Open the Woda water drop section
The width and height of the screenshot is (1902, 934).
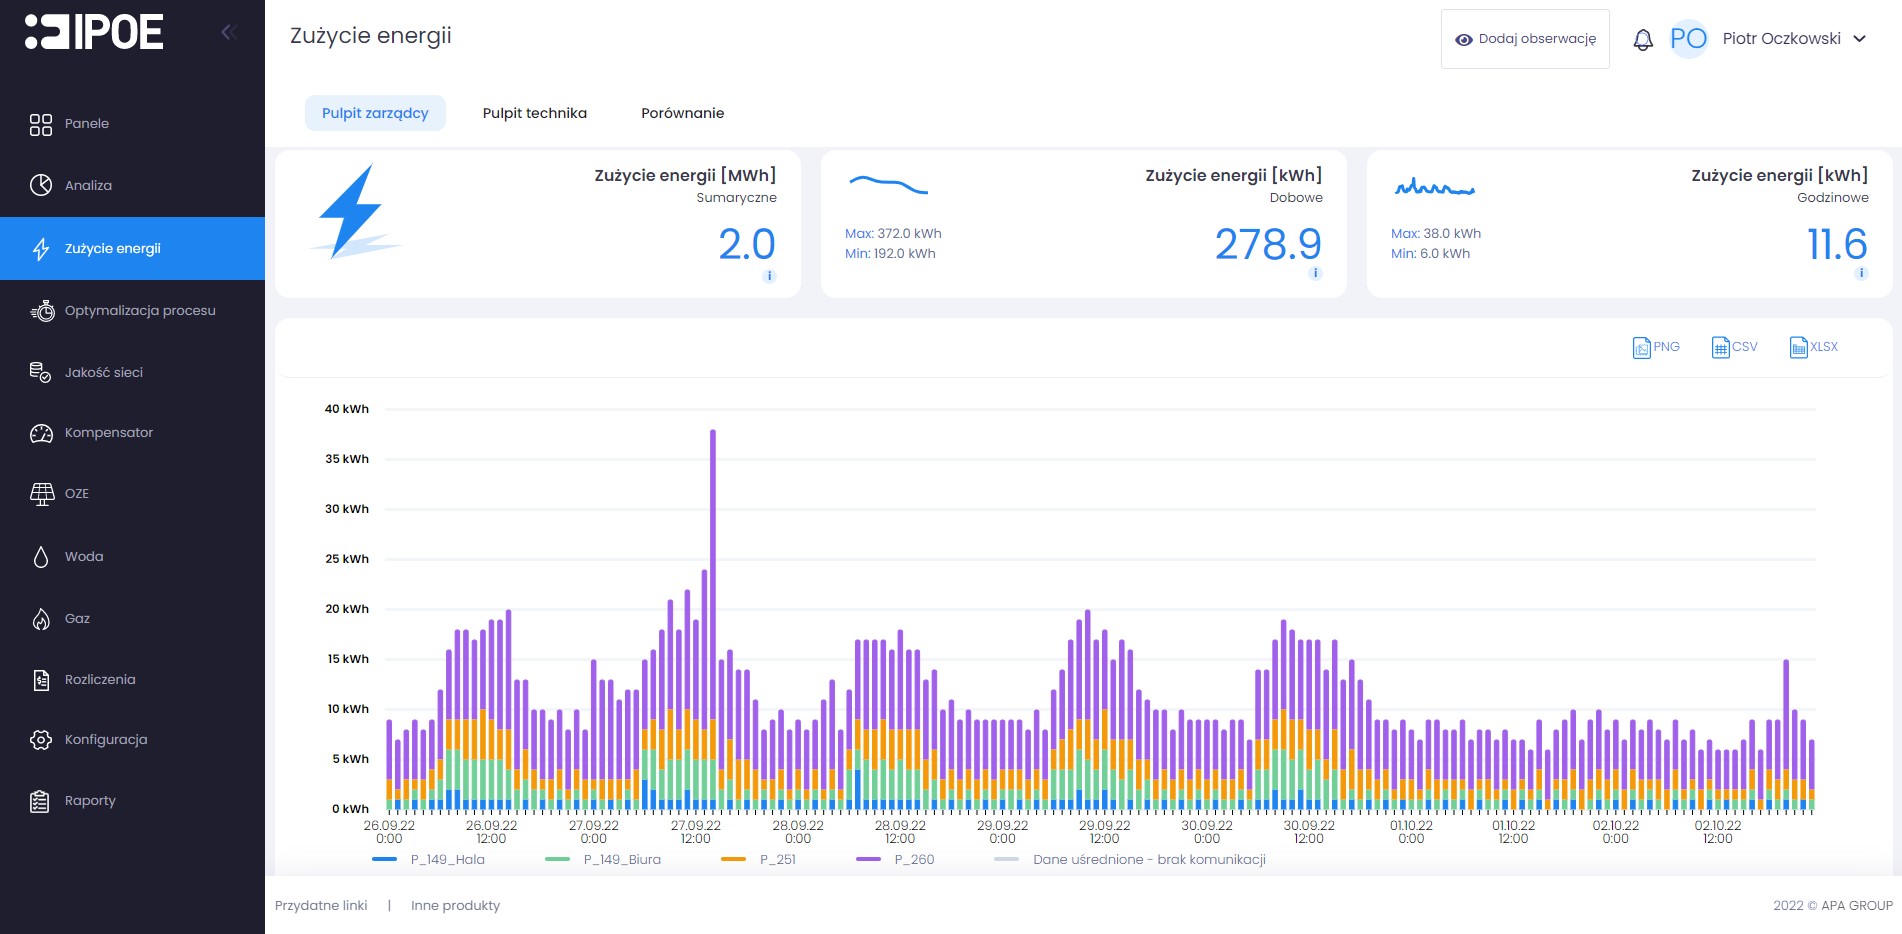point(83,556)
